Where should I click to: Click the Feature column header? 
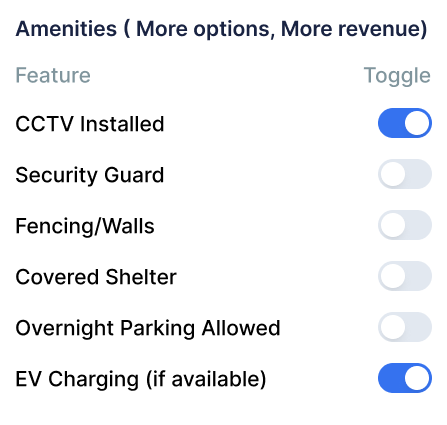click(53, 75)
